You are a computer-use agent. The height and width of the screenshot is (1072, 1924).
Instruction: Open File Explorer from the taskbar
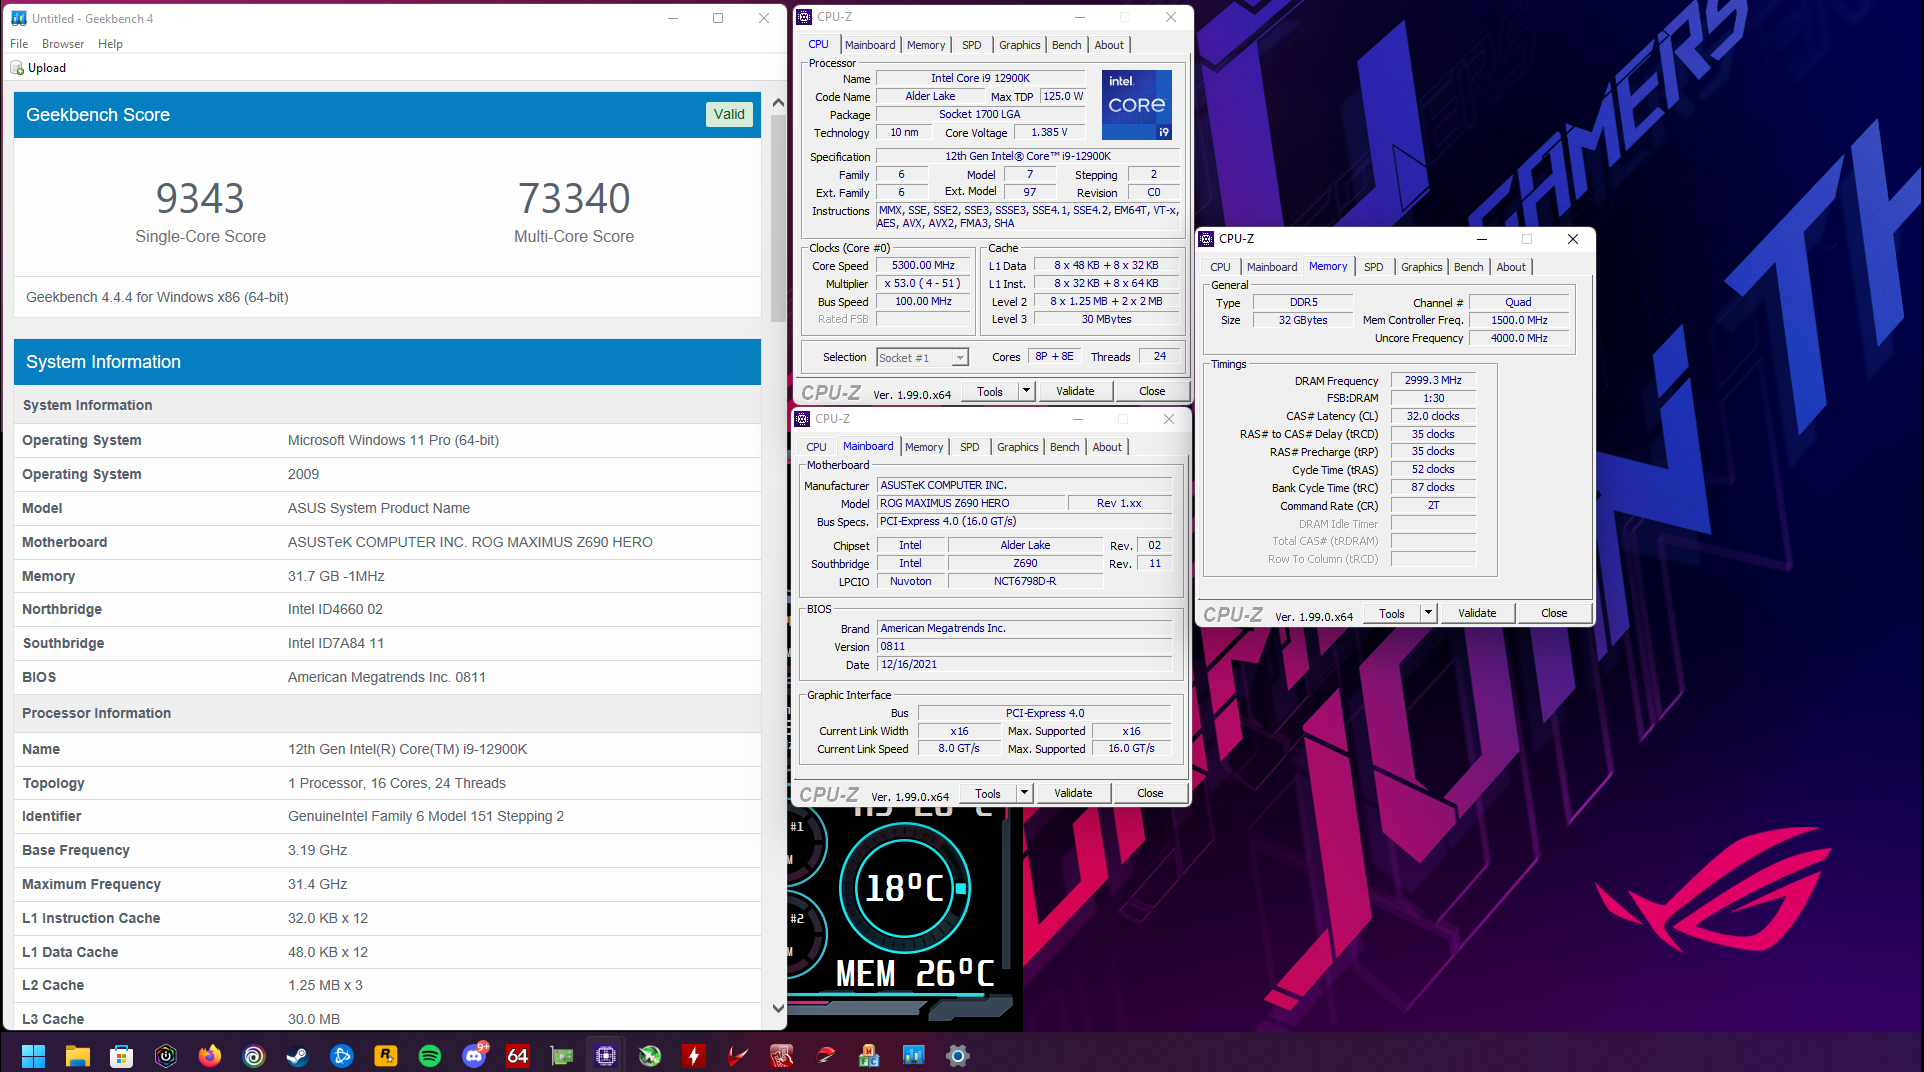coord(78,1055)
